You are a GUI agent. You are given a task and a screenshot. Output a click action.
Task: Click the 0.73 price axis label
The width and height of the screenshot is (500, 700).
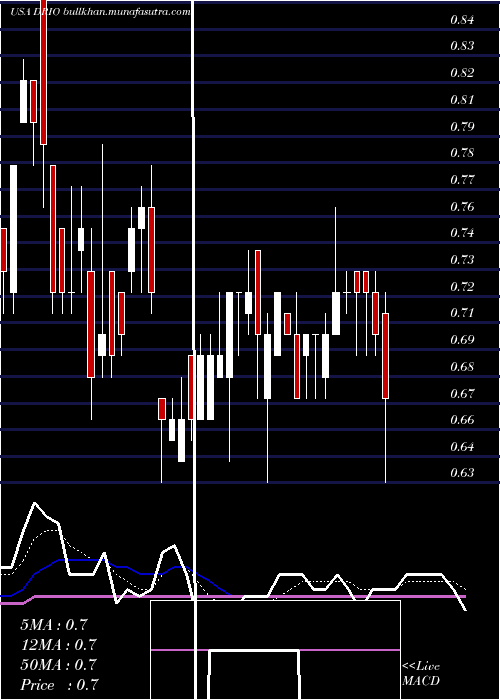[462, 259]
